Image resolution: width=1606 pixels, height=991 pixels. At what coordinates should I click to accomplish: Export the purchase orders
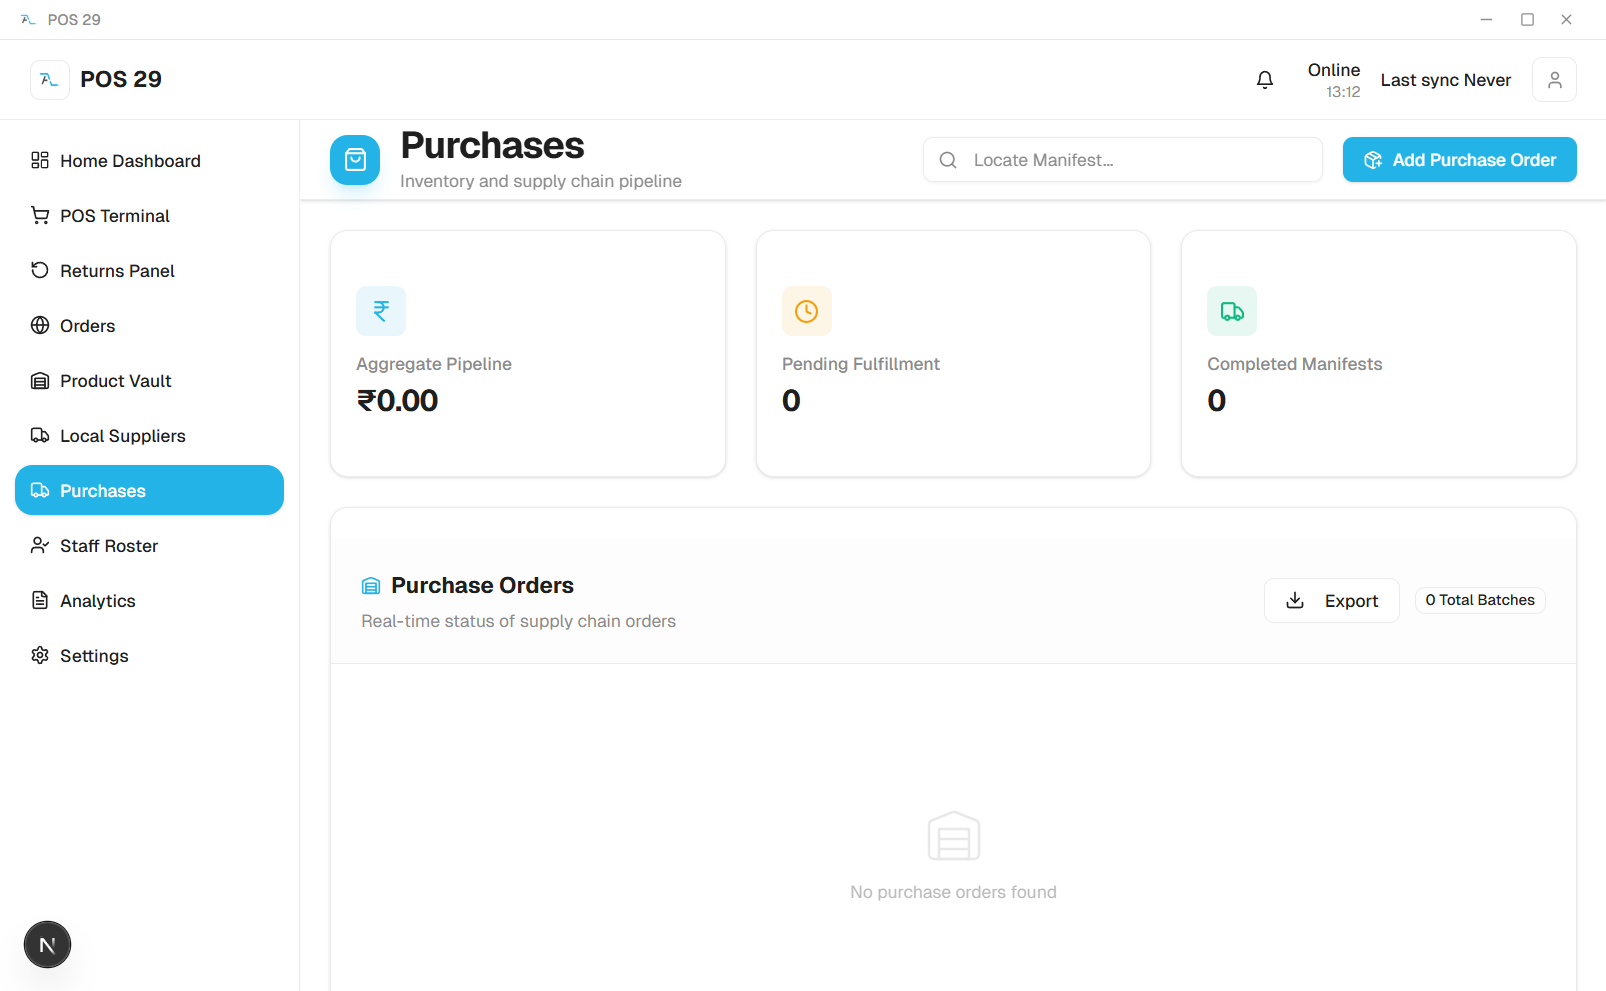pos(1331,600)
